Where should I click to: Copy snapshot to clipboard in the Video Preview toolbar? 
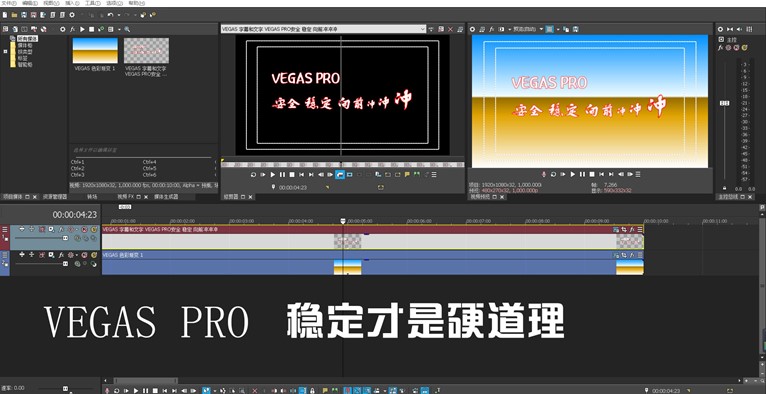(x=566, y=29)
